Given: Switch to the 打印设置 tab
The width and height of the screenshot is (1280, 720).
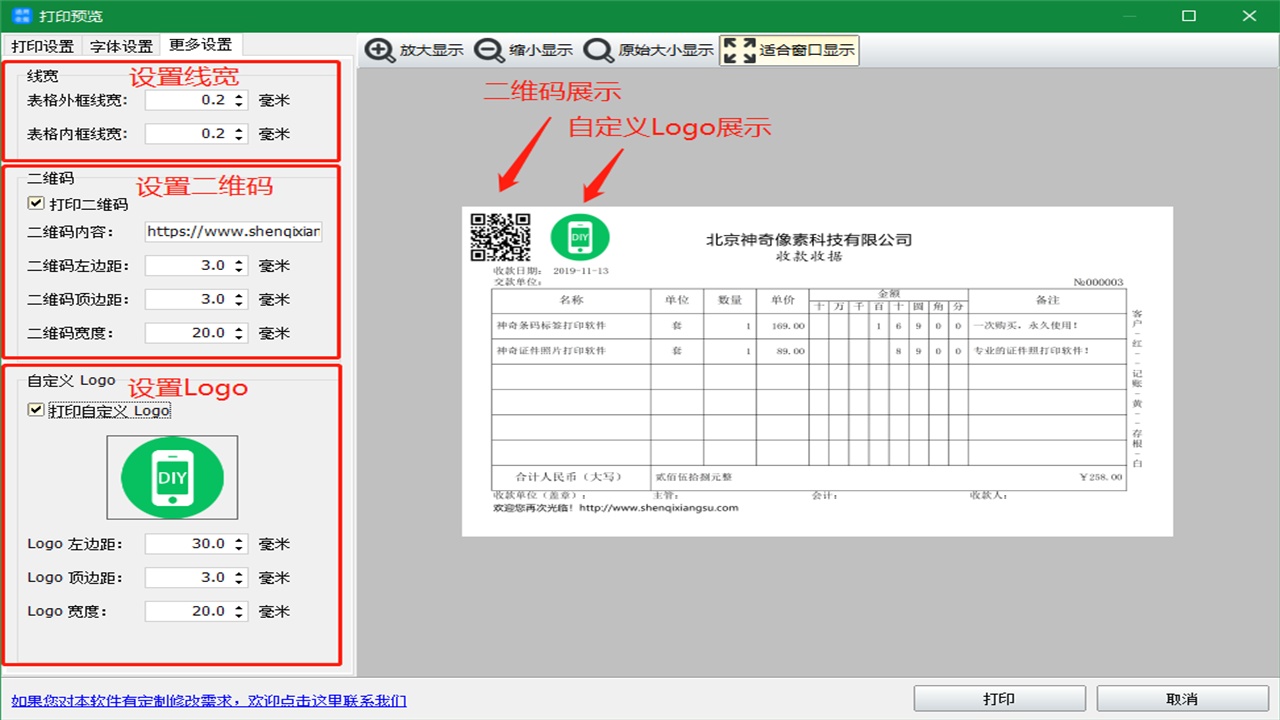Looking at the screenshot, I should [x=41, y=45].
